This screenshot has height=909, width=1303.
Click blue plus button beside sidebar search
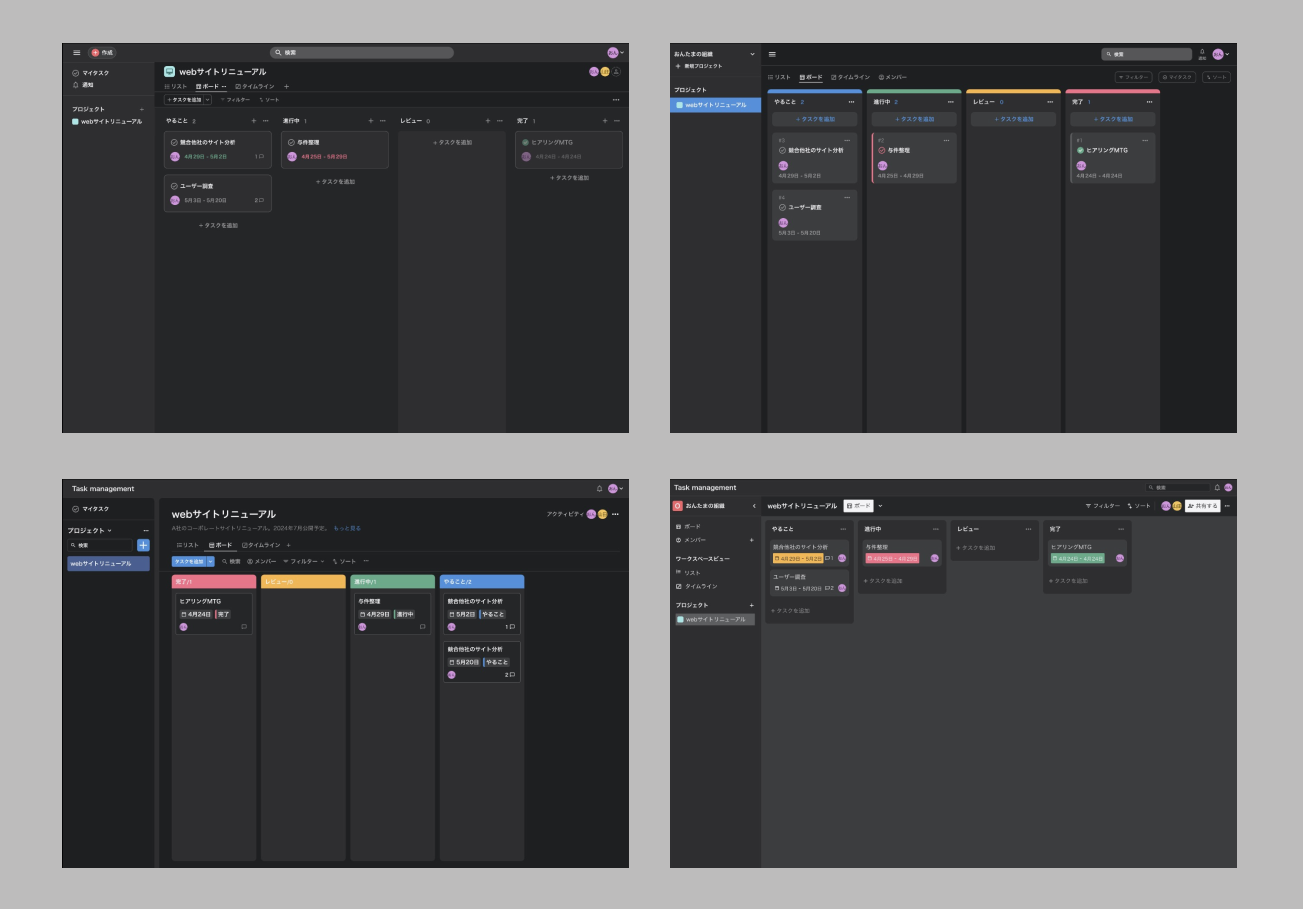(x=143, y=545)
